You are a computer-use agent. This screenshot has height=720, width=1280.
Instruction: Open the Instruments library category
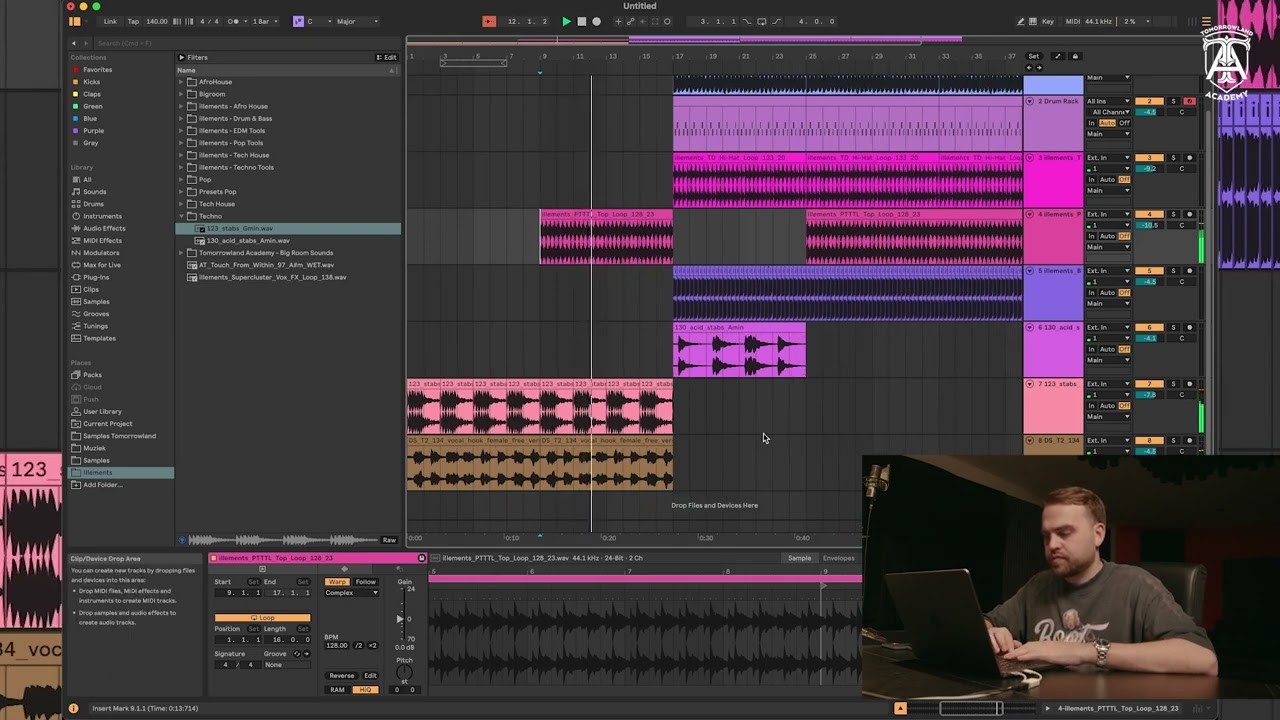coord(102,216)
